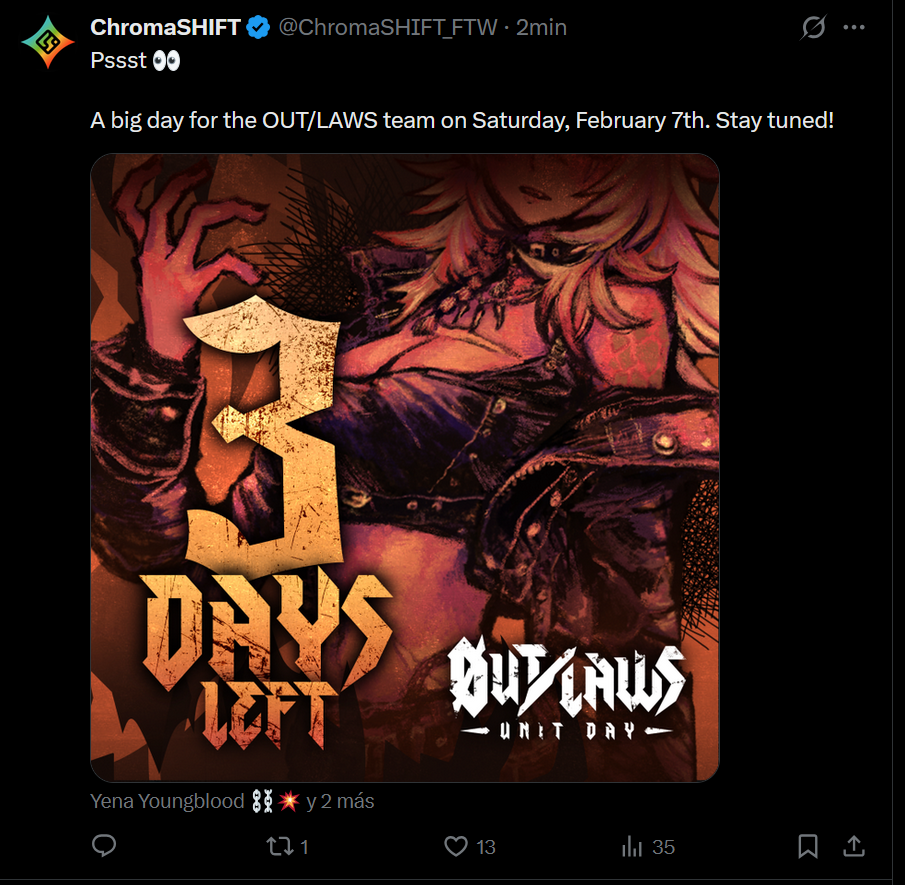This screenshot has width=905, height=885.
Task: Bookmark this post
Action: tap(807, 846)
